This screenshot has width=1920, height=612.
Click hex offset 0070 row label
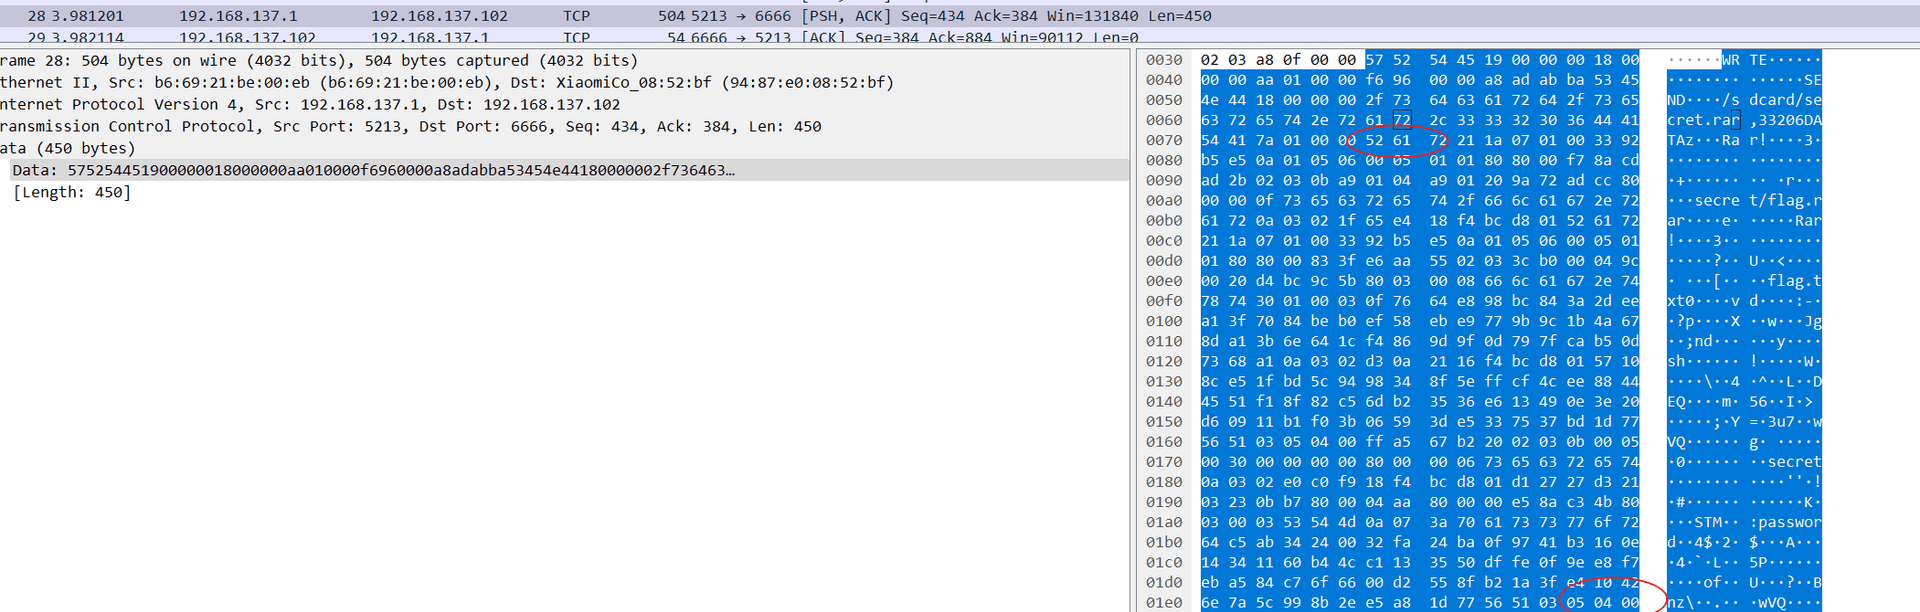[x=1164, y=140]
